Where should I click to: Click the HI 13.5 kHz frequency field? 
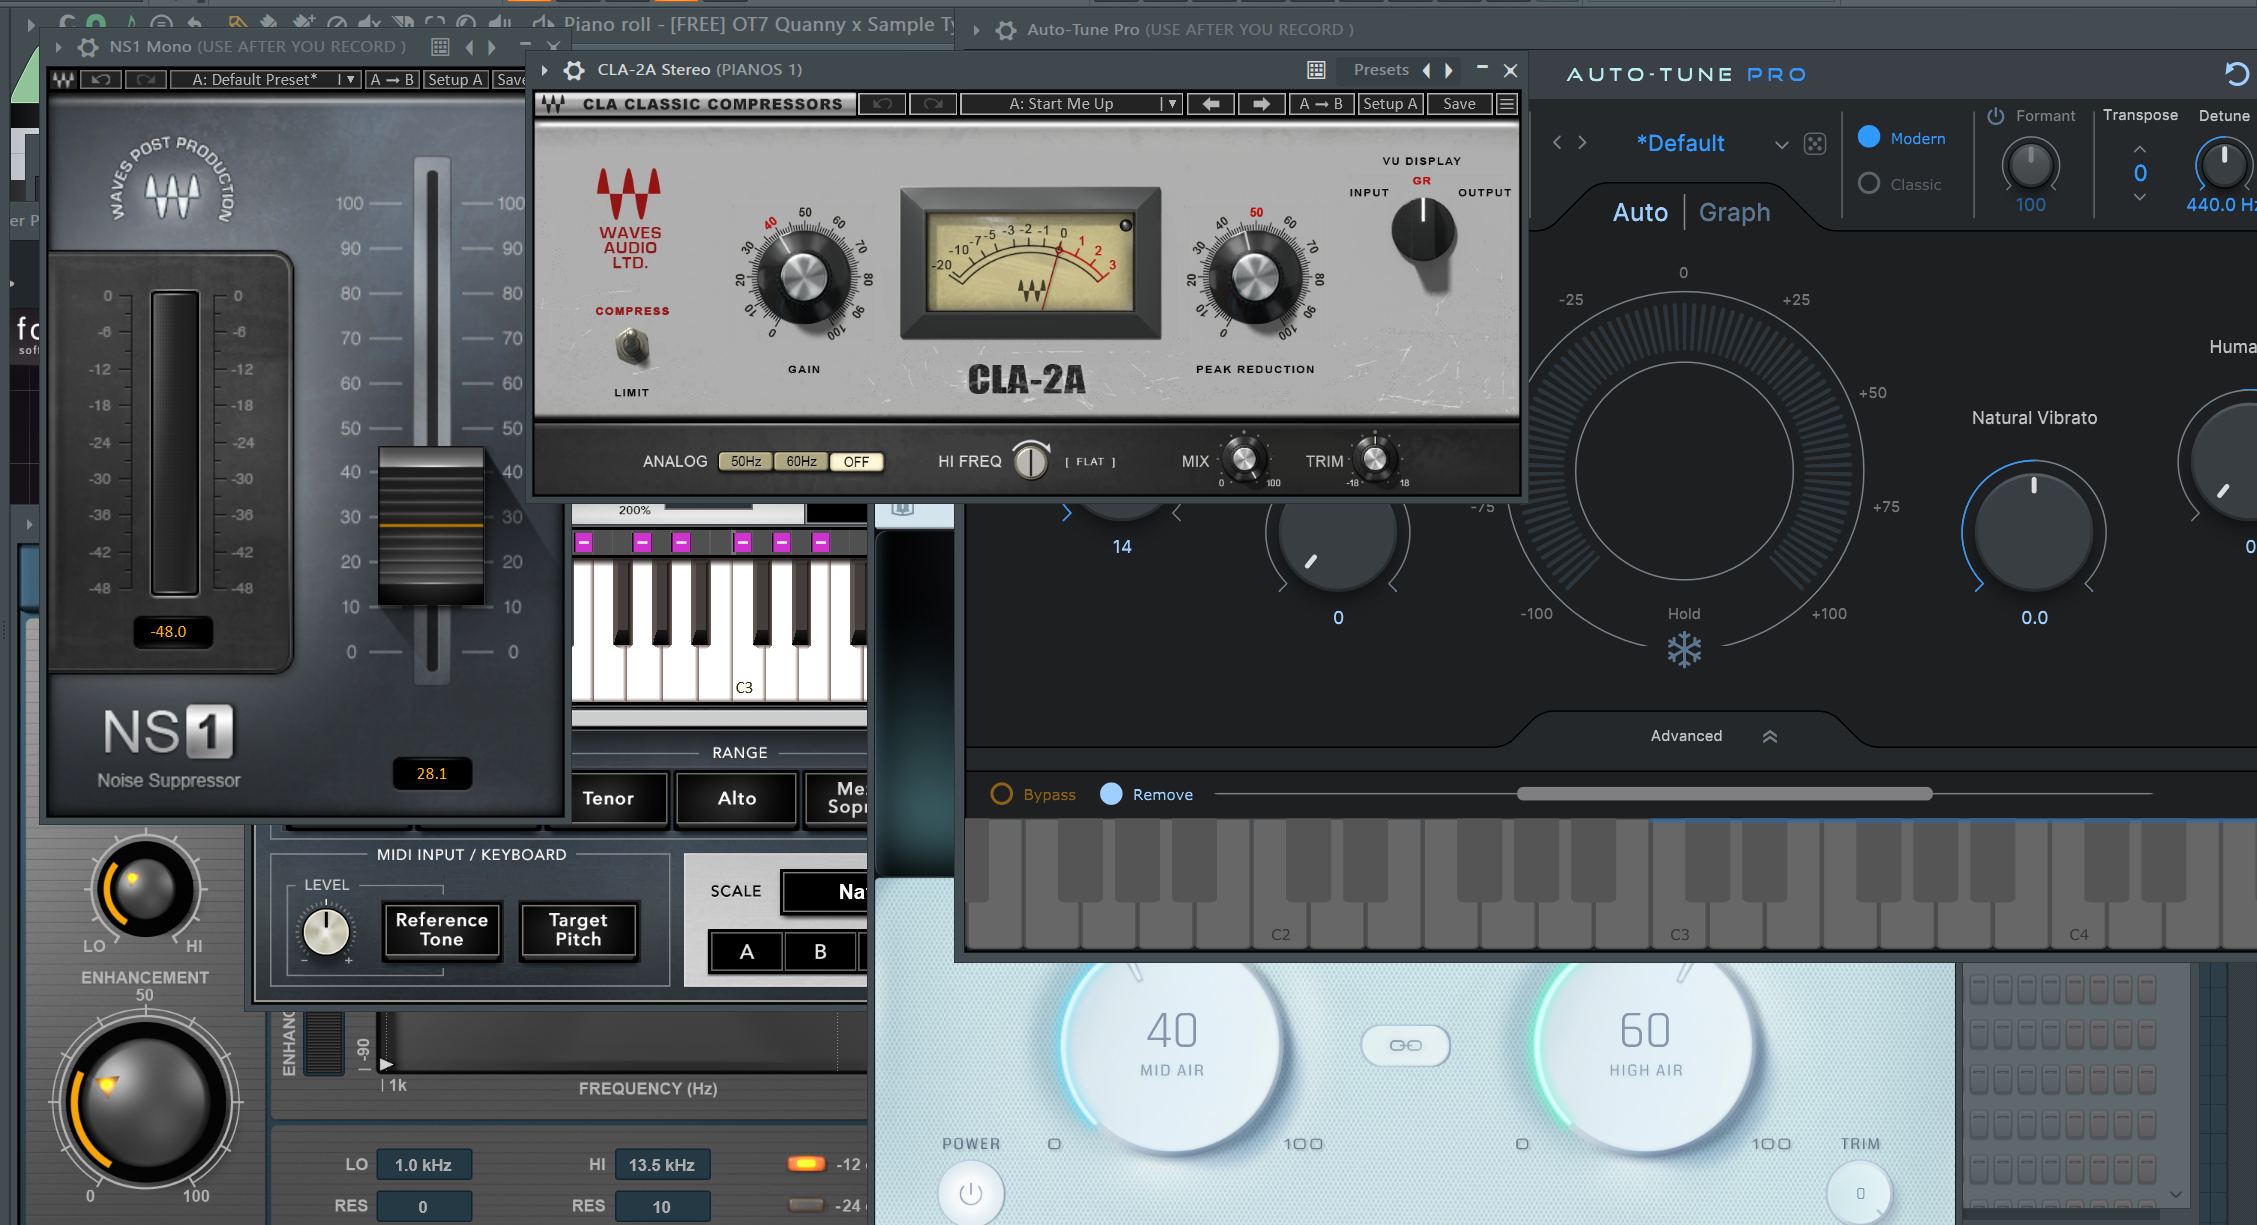pos(662,1165)
